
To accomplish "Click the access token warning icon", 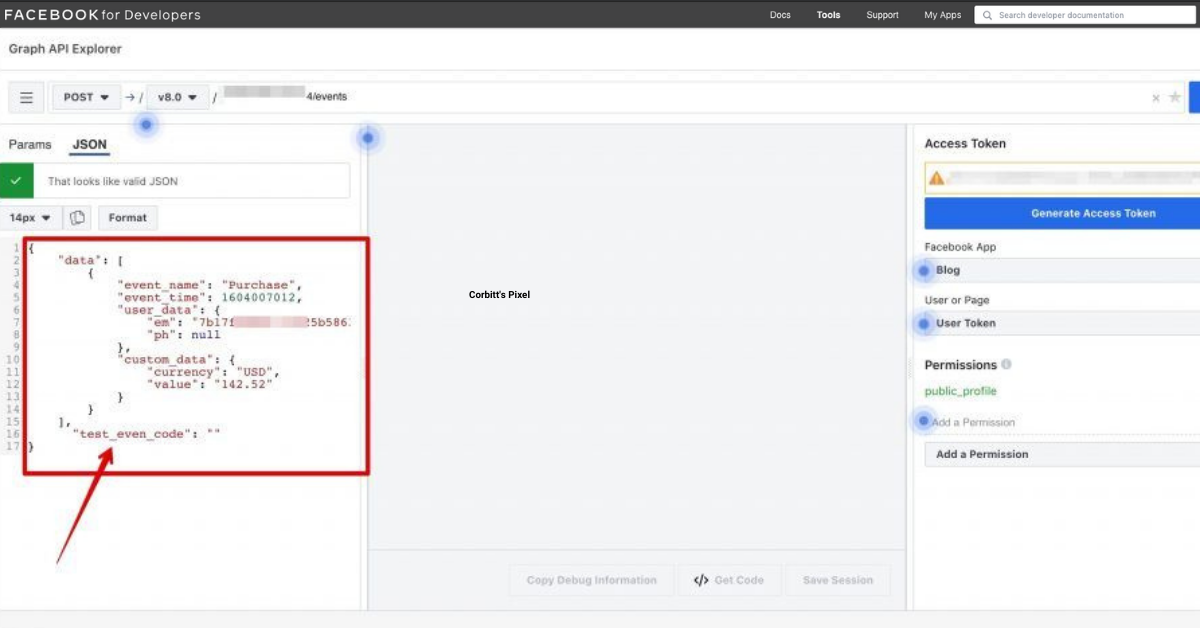I will (937, 178).
